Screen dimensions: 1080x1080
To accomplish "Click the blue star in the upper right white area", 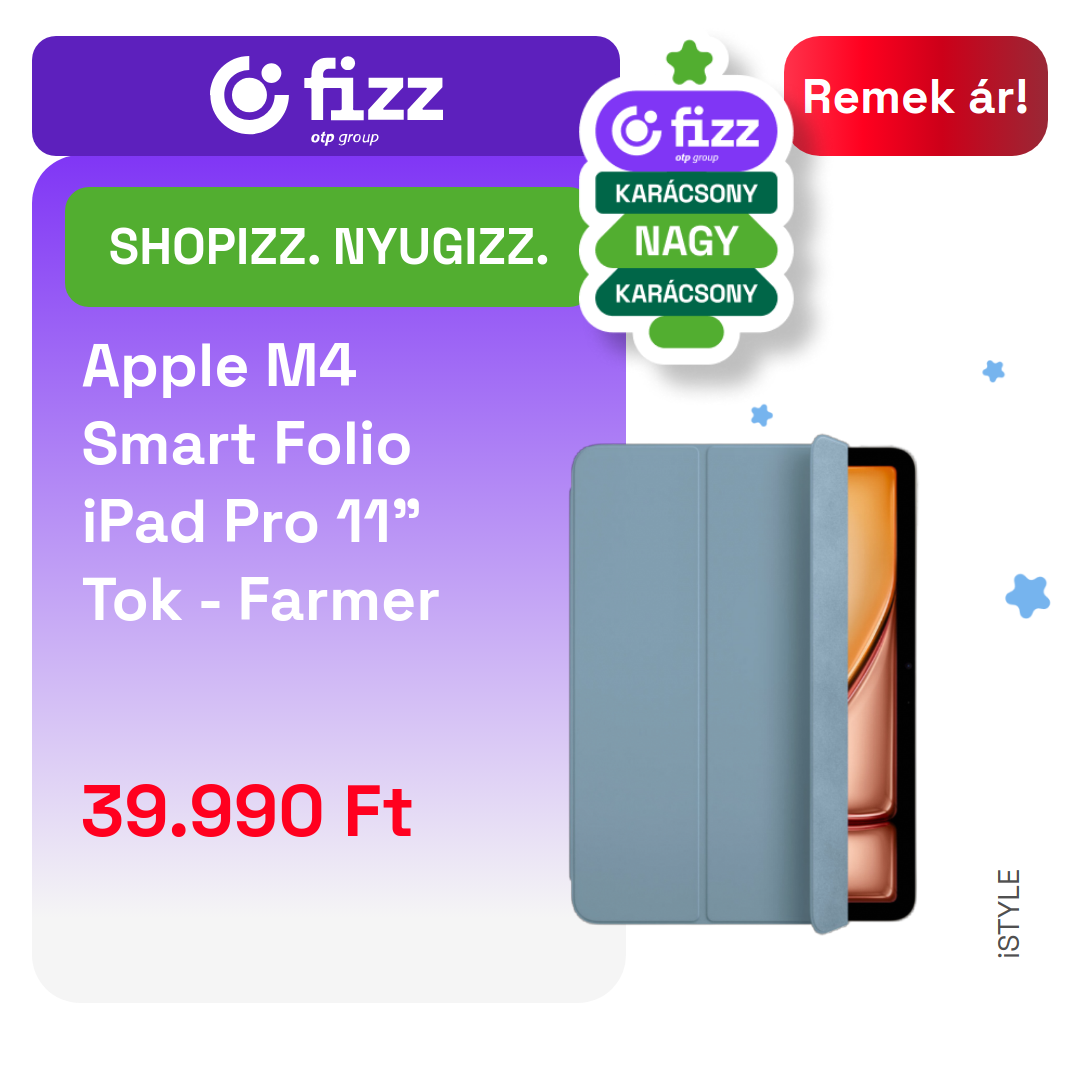I will [x=993, y=371].
